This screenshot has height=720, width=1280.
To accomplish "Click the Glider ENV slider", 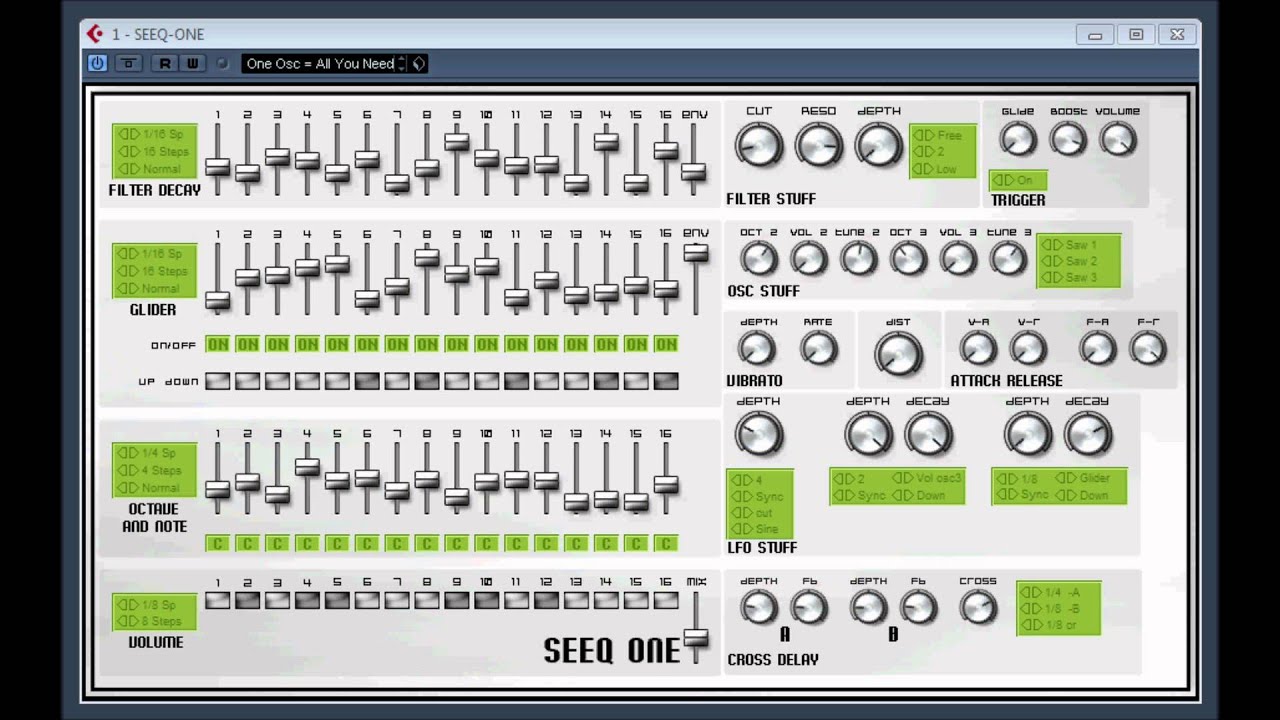I will click(x=696, y=254).
